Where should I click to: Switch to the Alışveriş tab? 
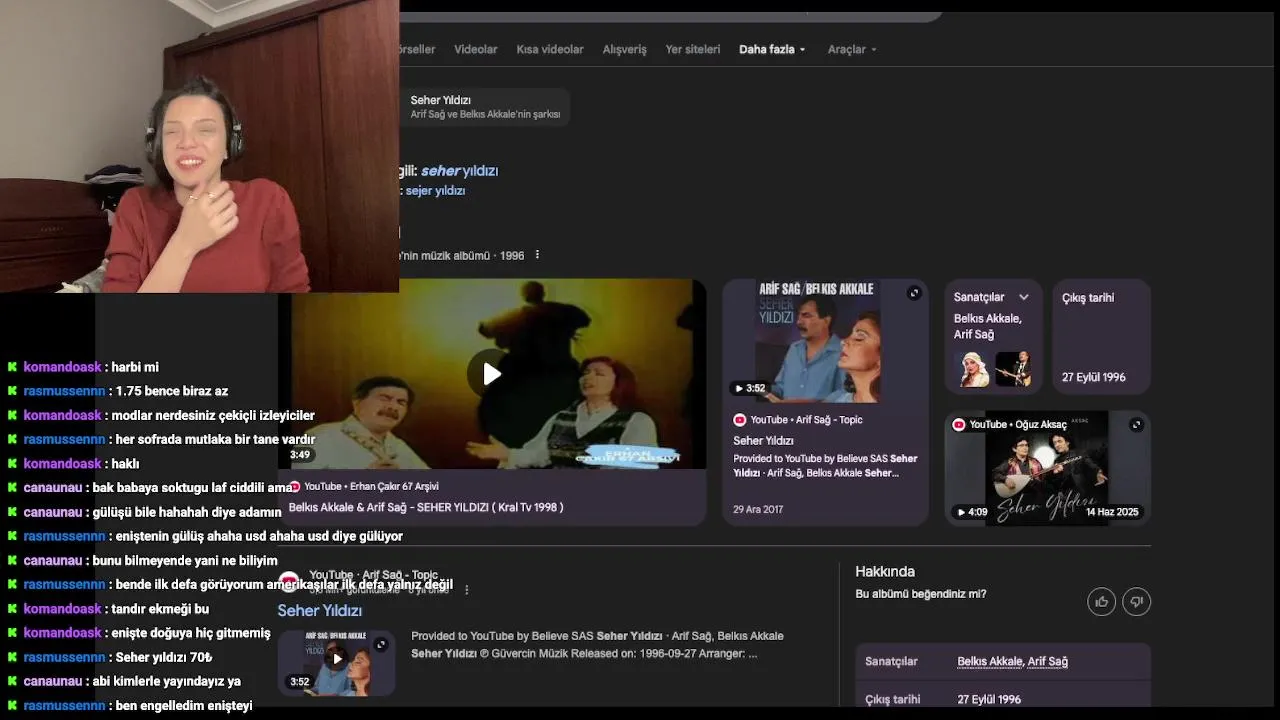[x=624, y=49]
